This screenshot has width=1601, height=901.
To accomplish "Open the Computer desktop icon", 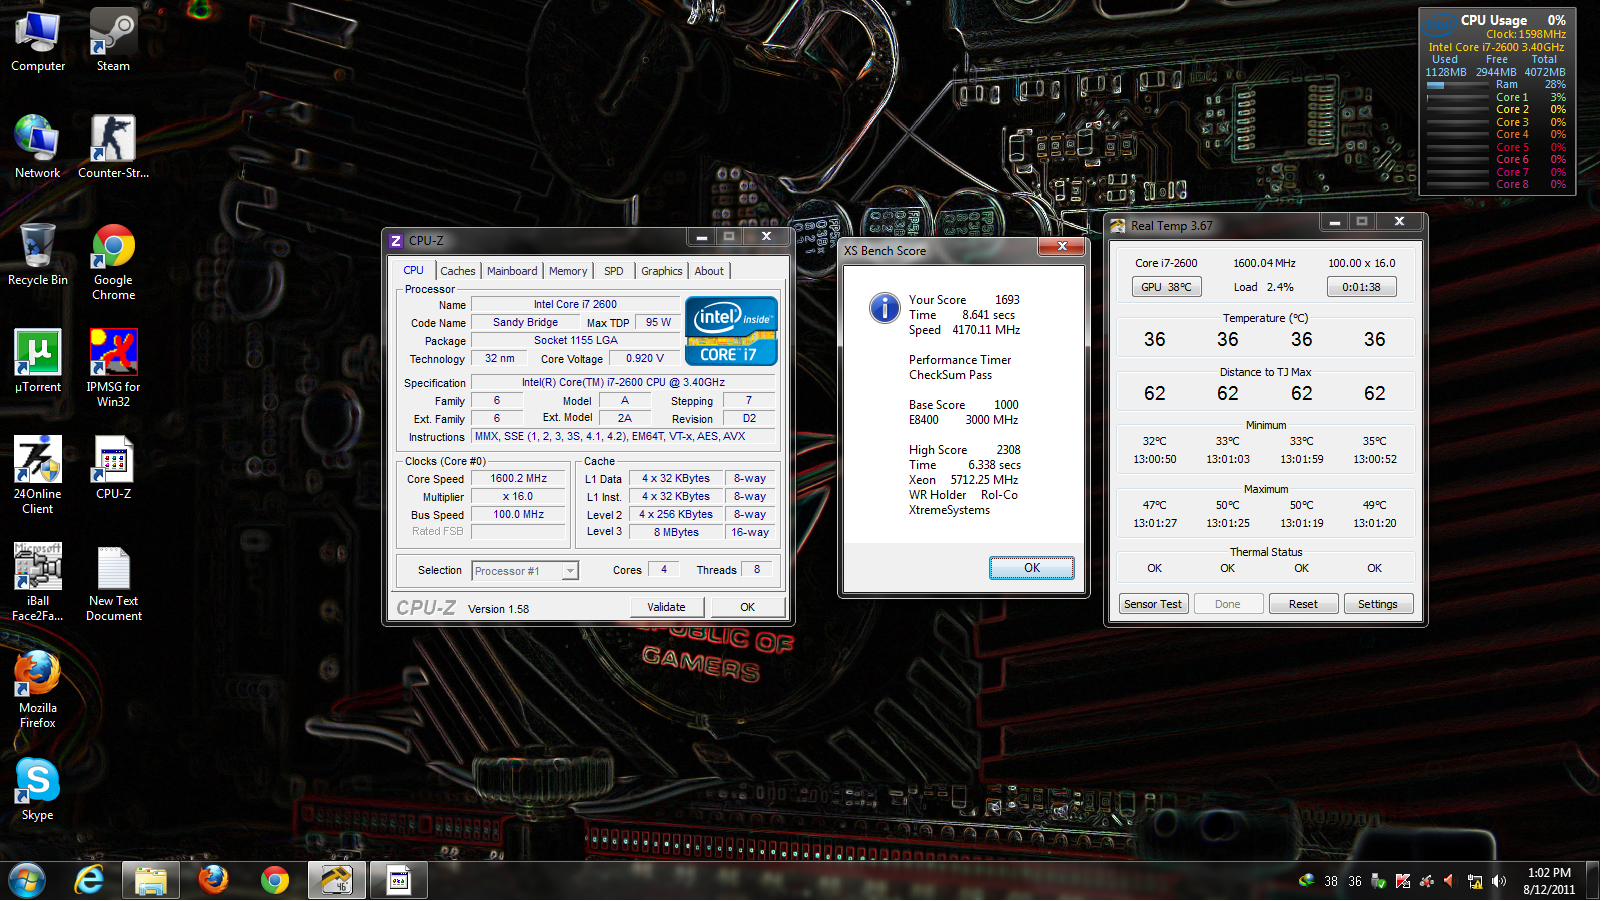I will click(x=38, y=41).
